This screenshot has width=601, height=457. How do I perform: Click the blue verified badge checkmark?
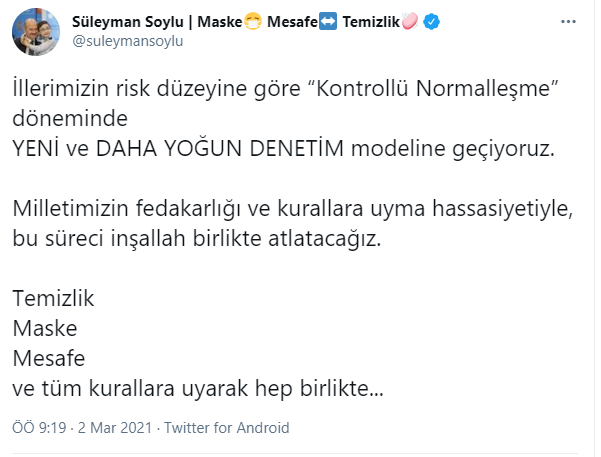click(431, 22)
